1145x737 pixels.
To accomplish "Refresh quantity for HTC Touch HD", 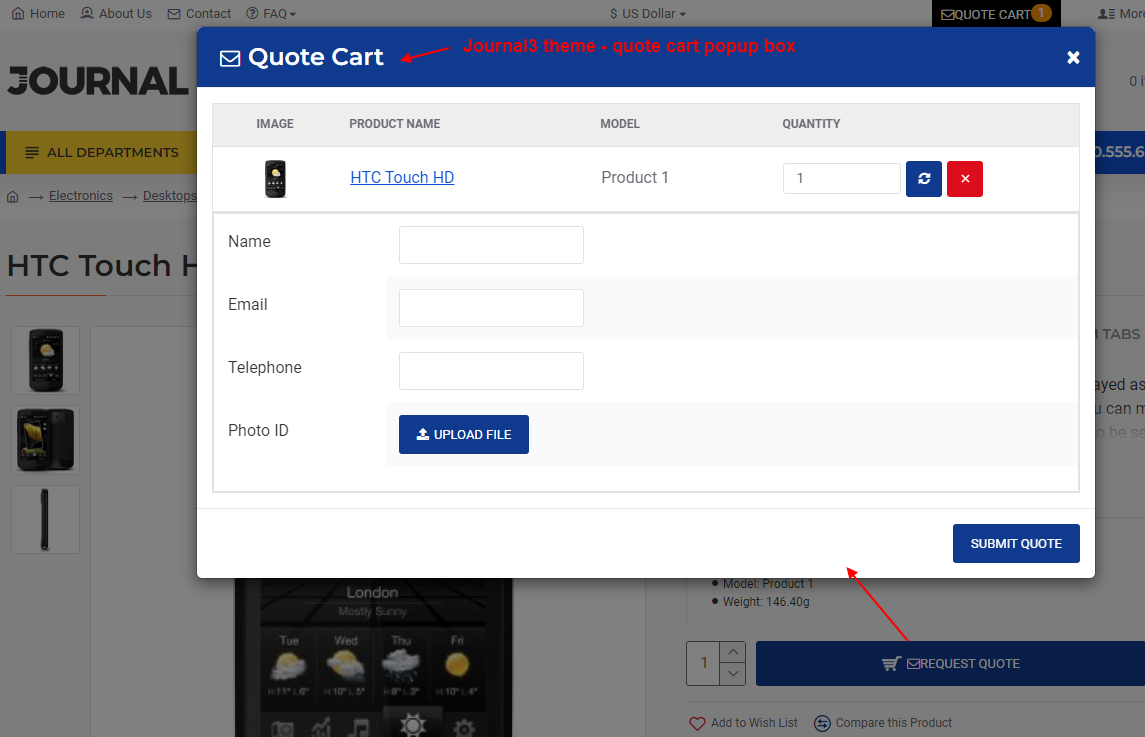I will [x=924, y=179].
